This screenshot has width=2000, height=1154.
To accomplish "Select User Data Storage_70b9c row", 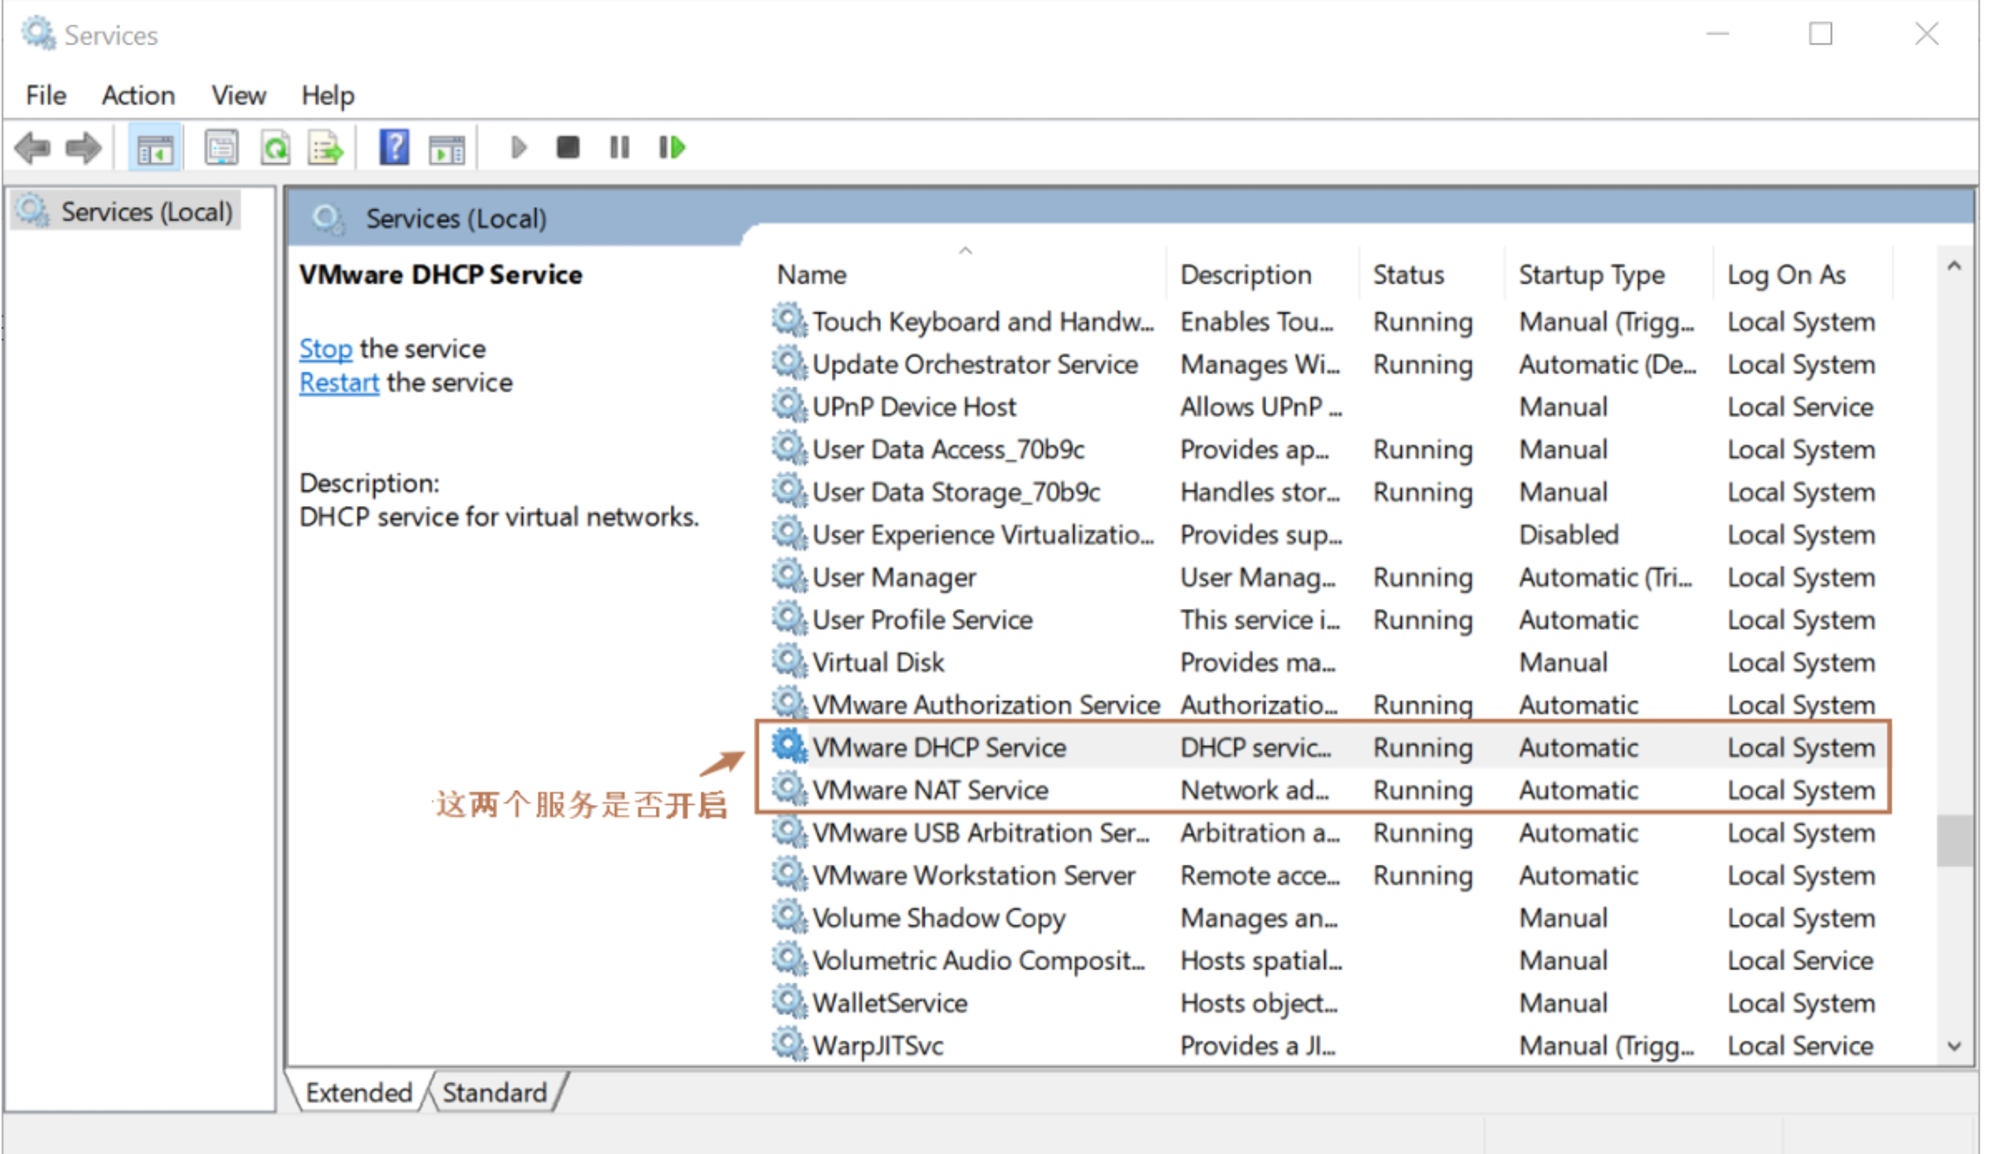I will 1325,492.
